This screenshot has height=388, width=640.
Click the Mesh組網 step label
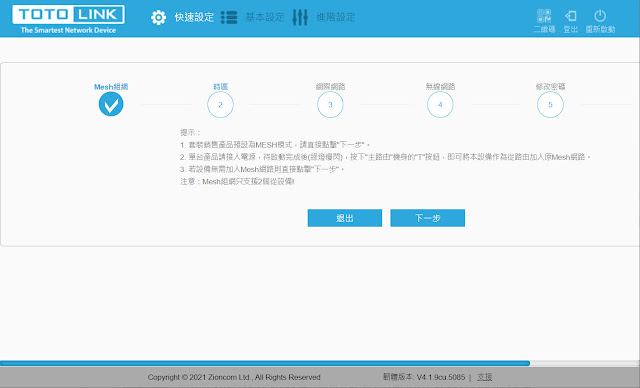click(111, 86)
